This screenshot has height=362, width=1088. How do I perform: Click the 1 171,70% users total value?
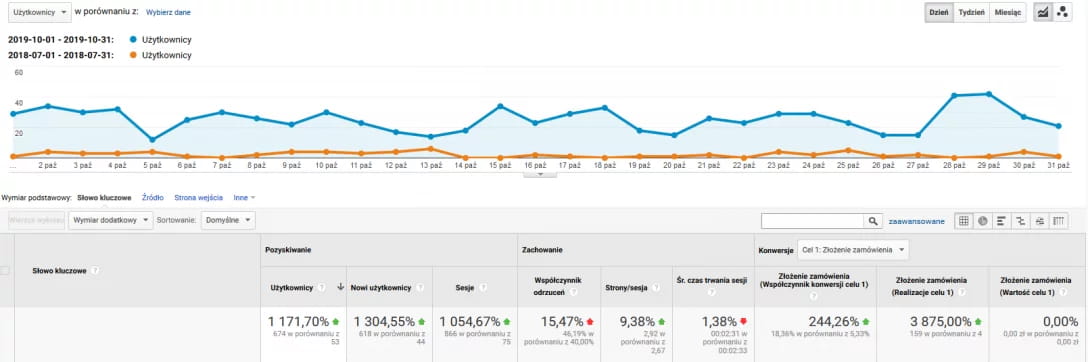click(x=298, y=322)
